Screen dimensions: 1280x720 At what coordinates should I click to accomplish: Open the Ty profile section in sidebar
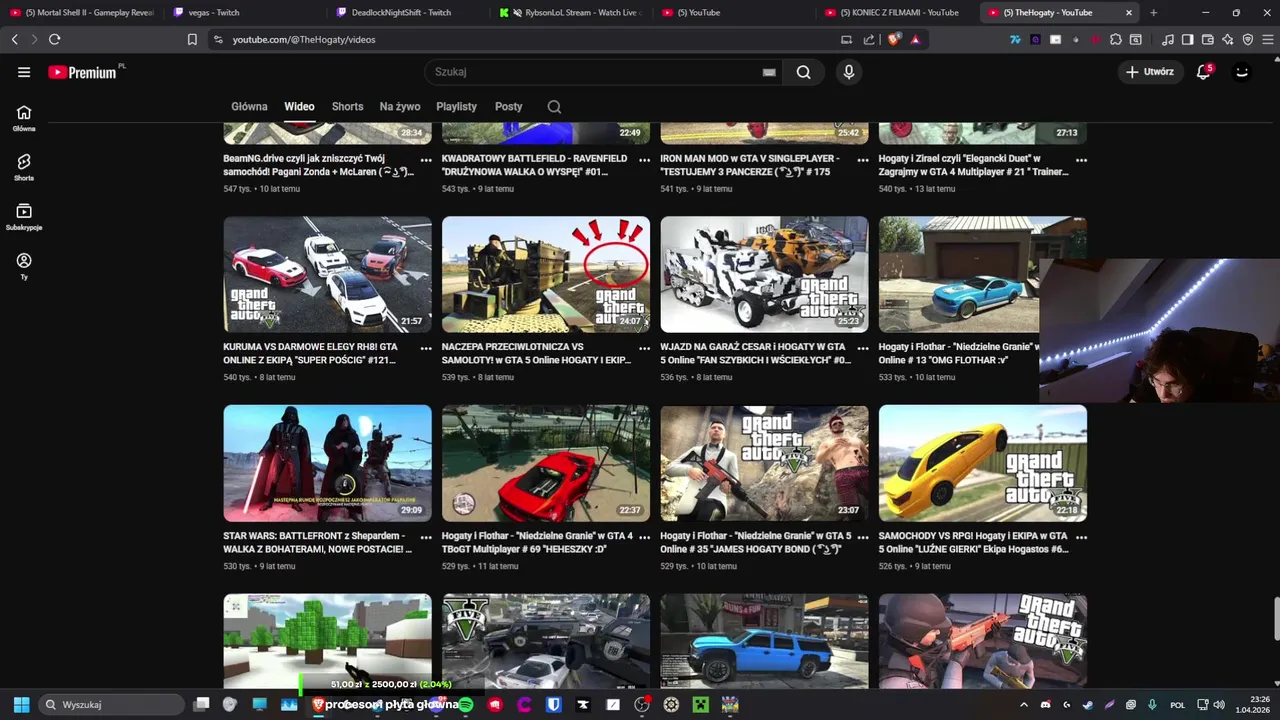pyautogui.click(x=24, y=265)
